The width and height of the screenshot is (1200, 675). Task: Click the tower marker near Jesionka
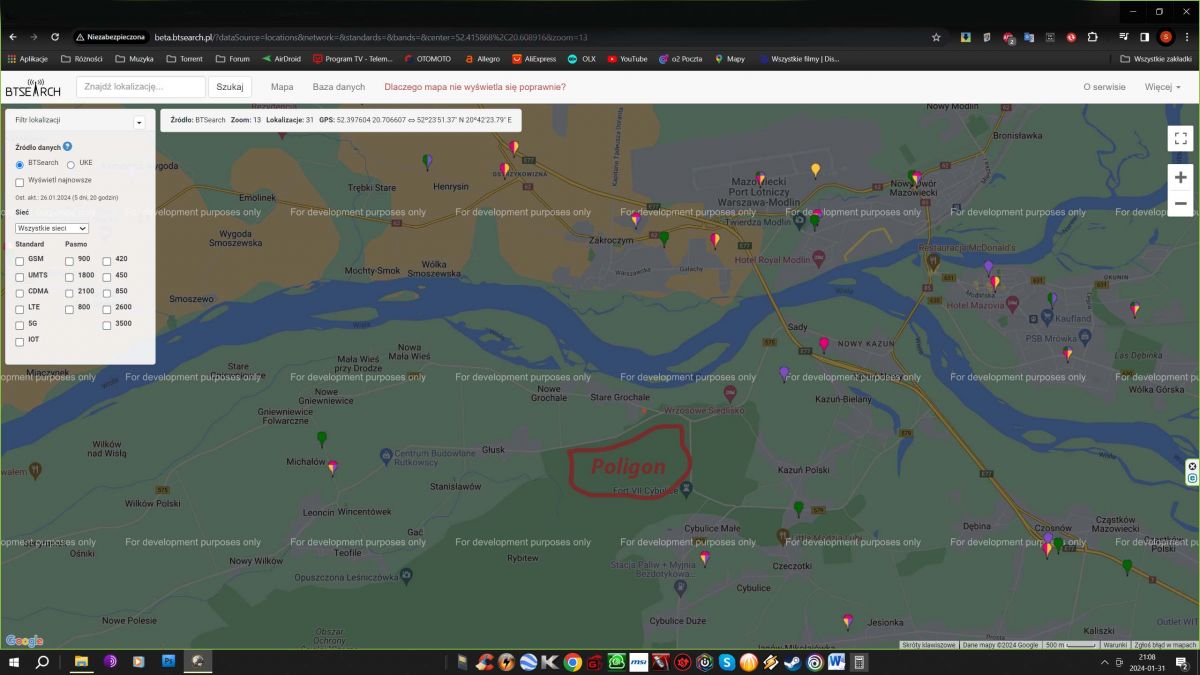point(847,621)
